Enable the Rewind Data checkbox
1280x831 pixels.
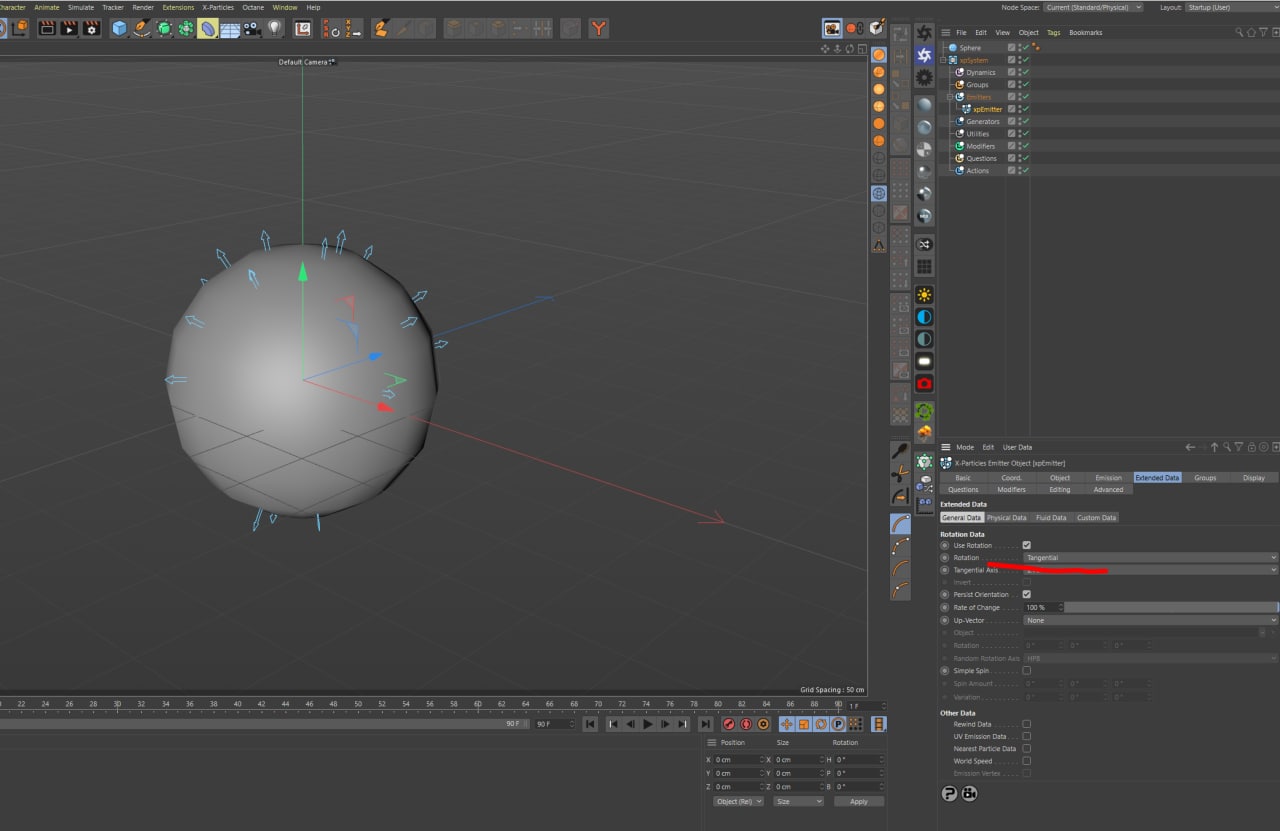[x=1027, y=724]
